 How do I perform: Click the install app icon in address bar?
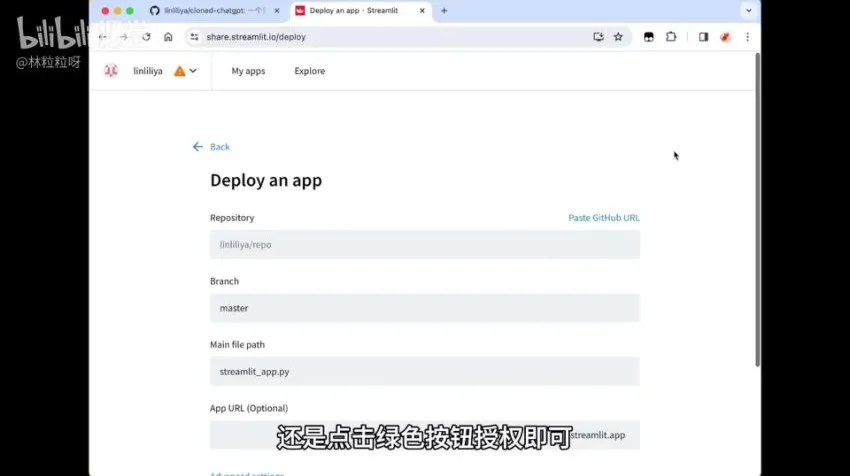pos(598,37)
